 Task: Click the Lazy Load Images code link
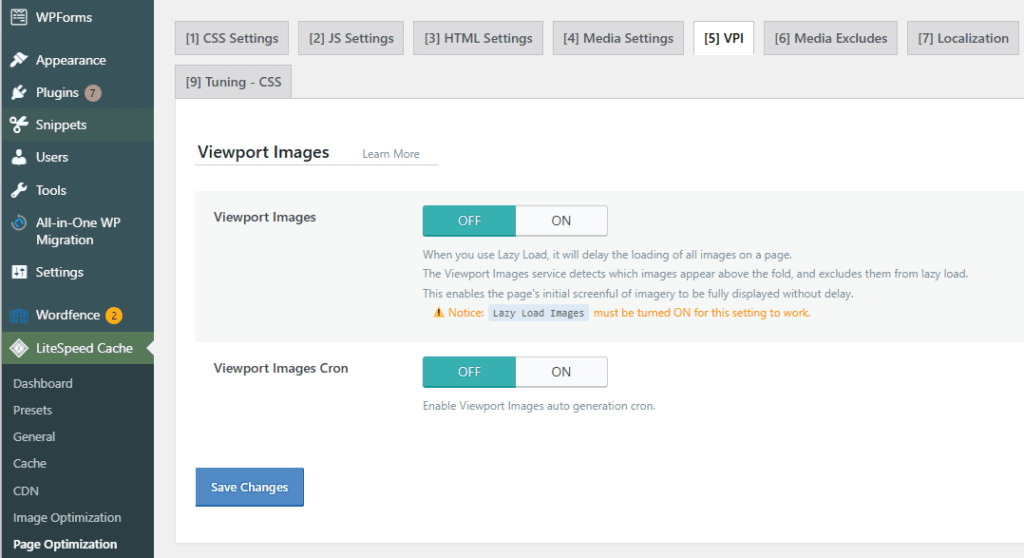[538, 313]
